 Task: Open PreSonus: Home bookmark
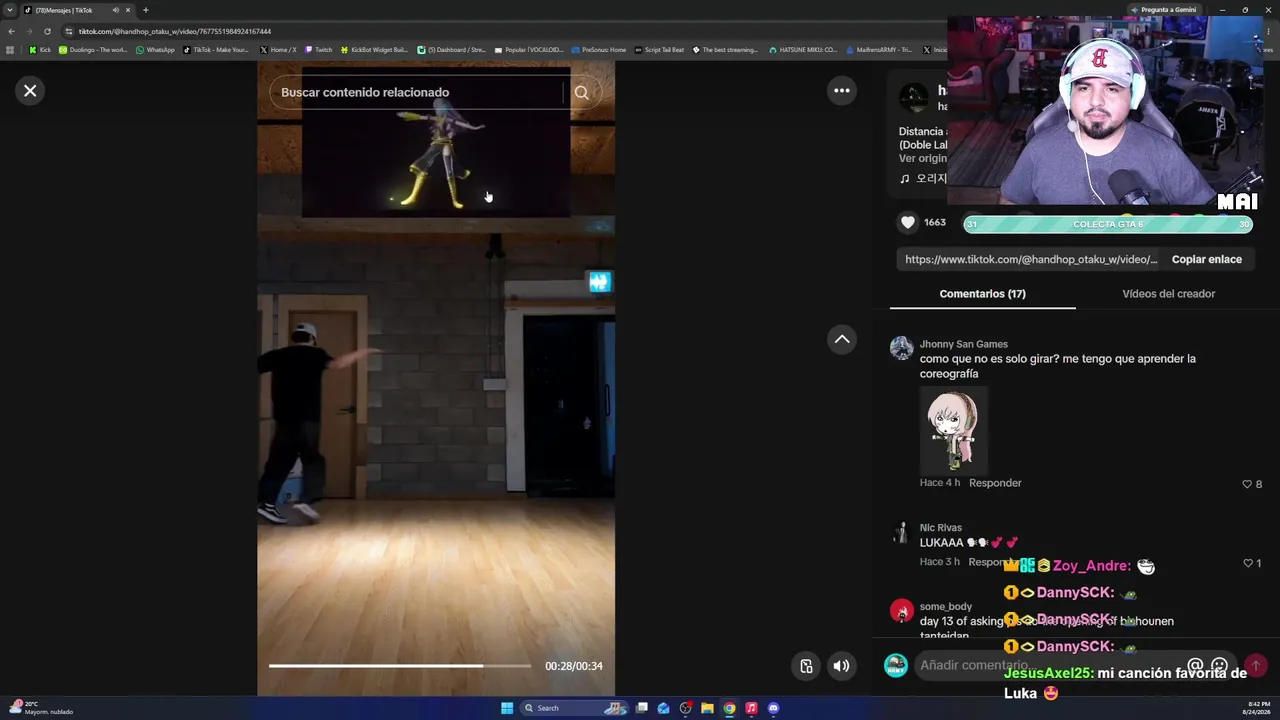(598, 49)
